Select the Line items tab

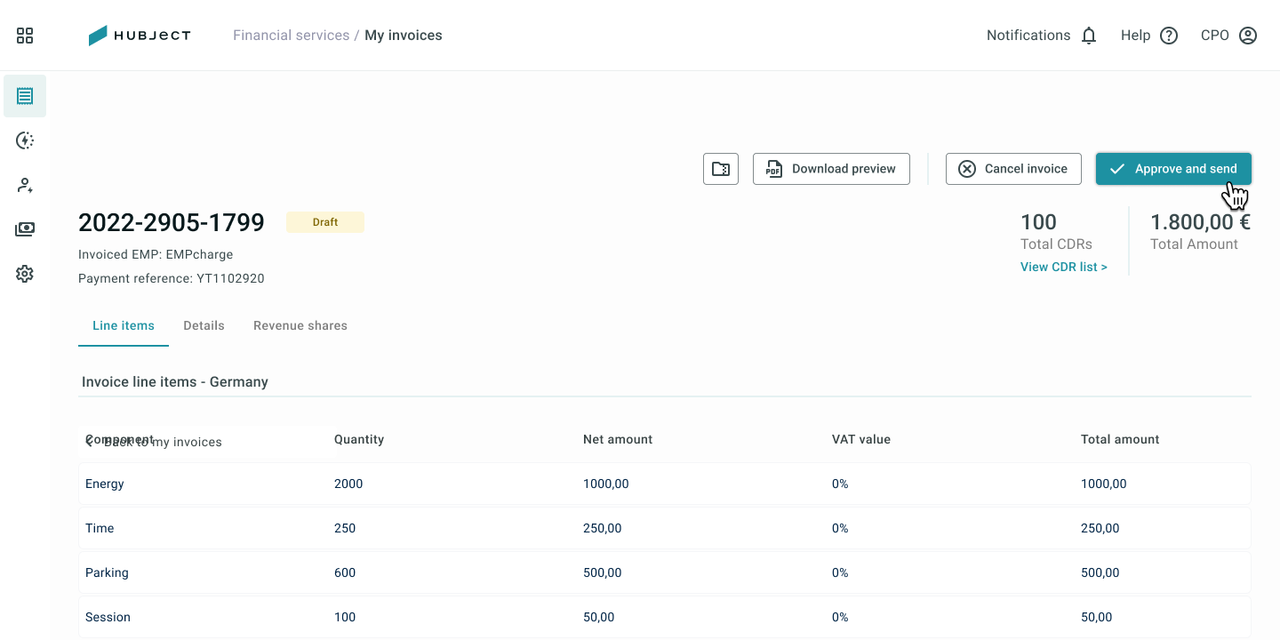click(123, 326)
